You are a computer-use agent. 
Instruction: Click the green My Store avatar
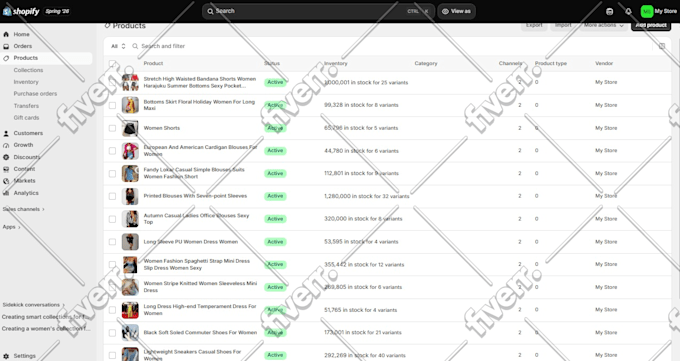[647, 11]
